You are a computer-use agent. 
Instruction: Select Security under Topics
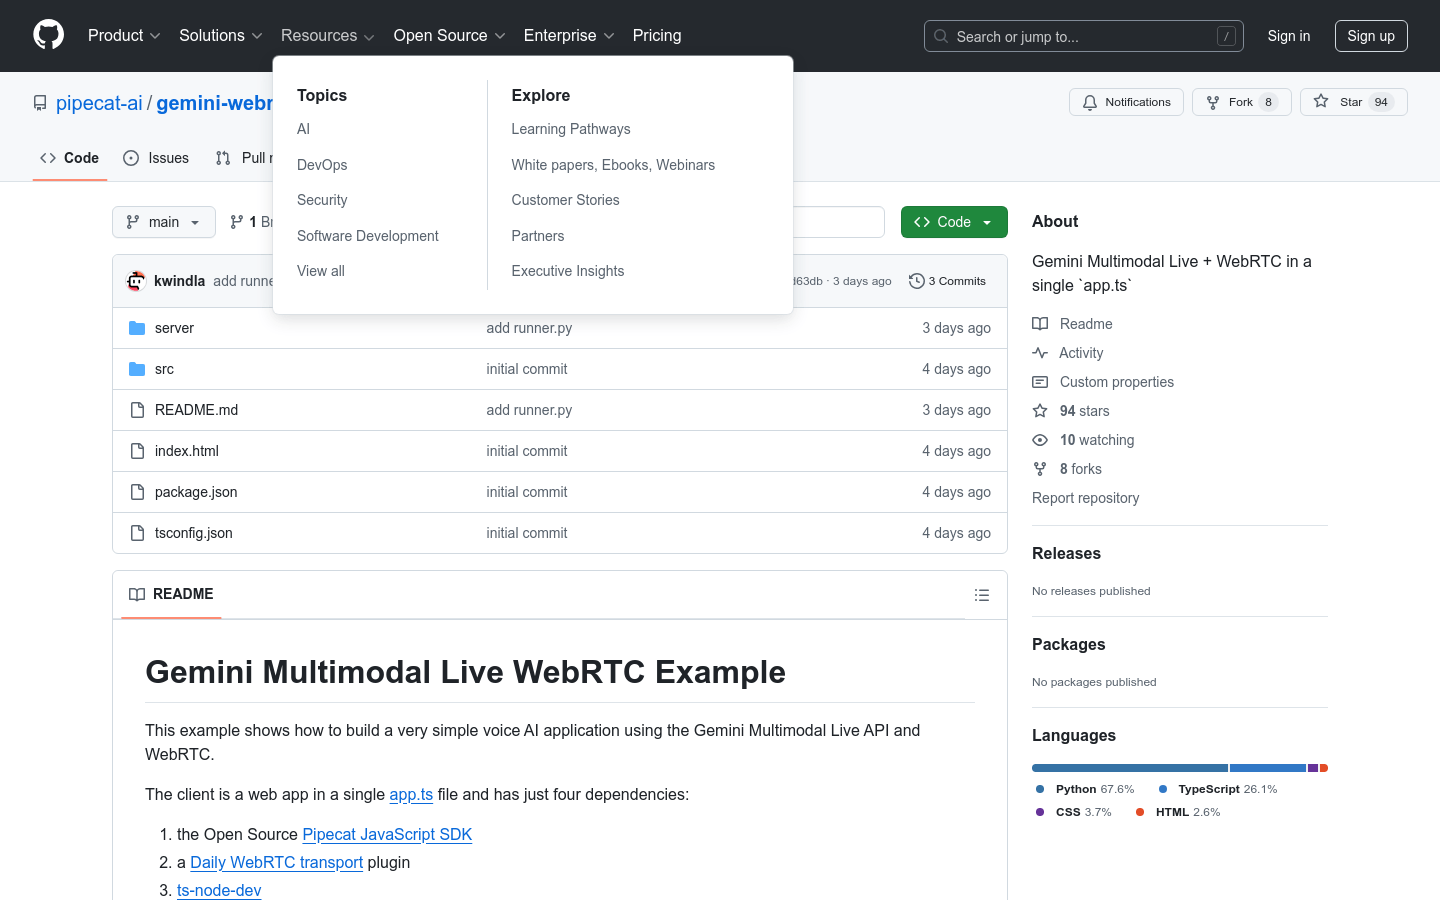point(322,200)
